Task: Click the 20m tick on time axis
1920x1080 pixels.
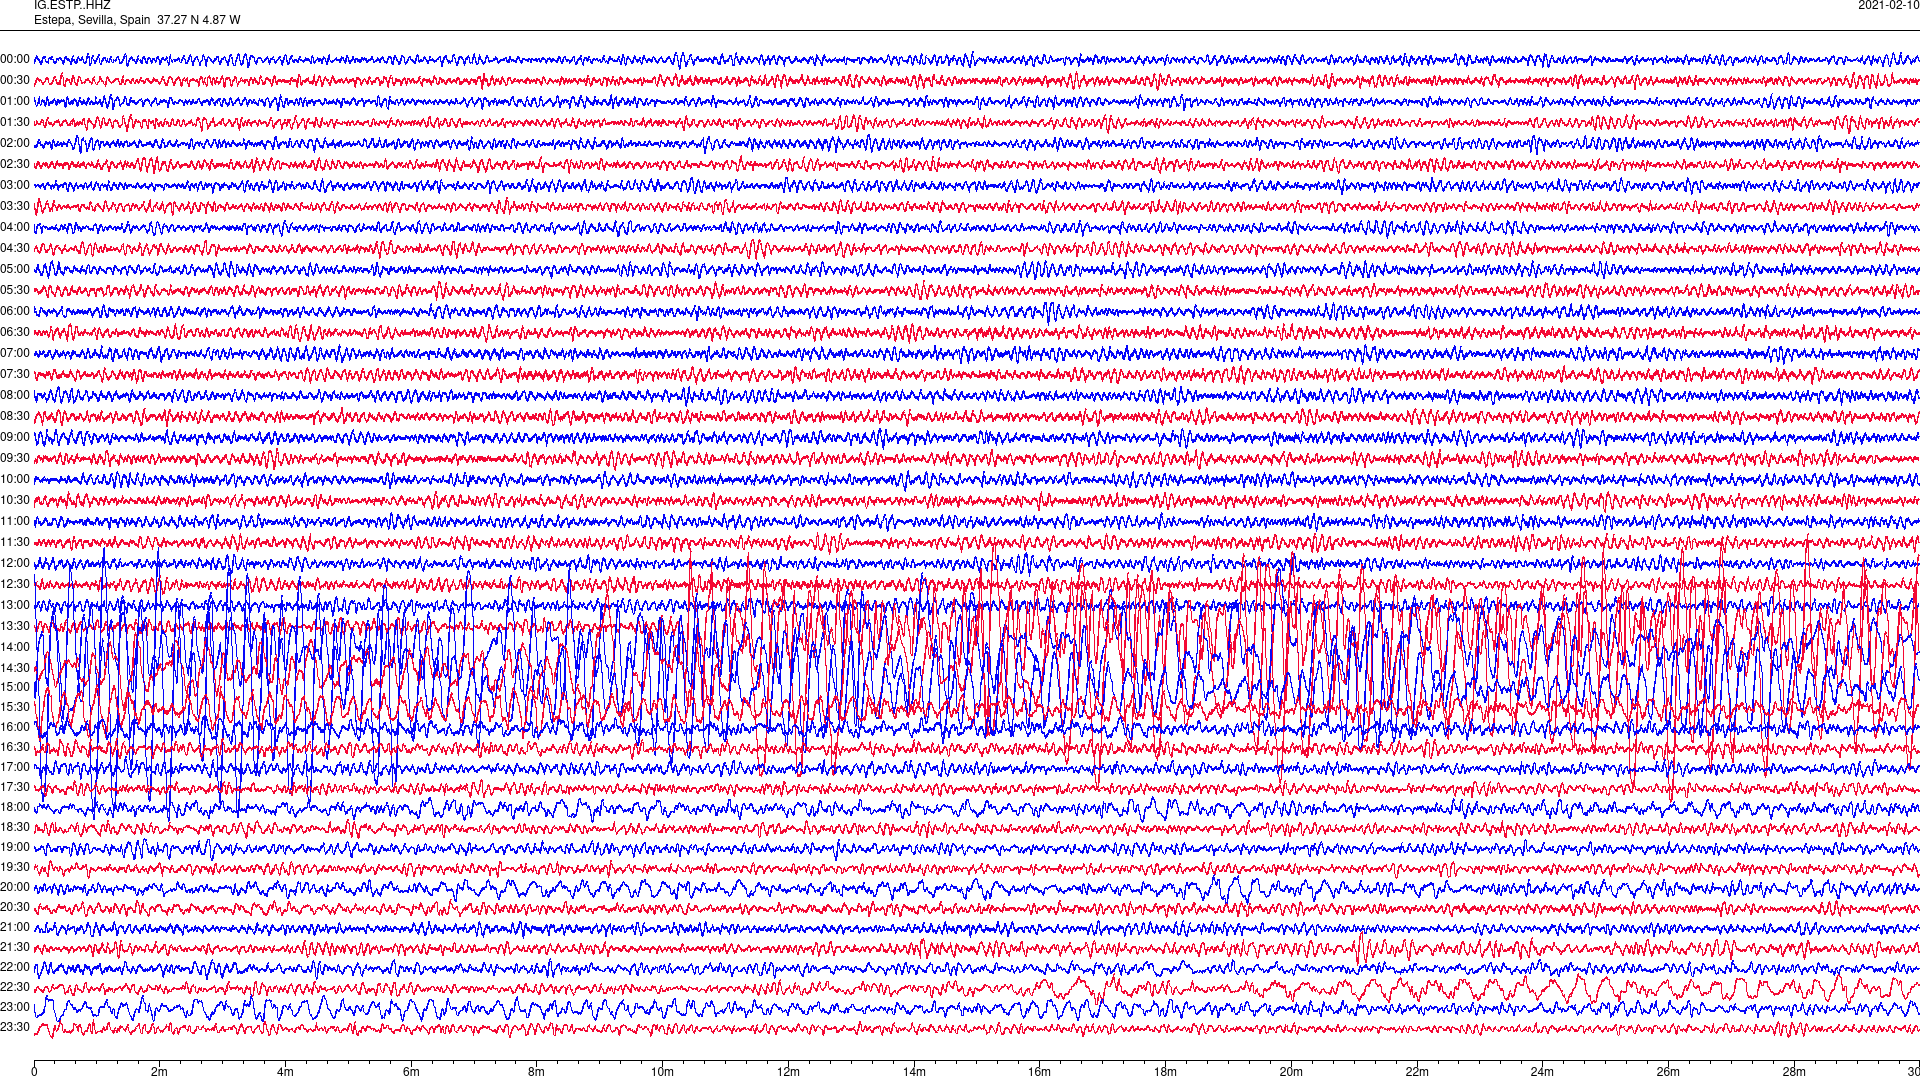Action: [1291, 1072]
